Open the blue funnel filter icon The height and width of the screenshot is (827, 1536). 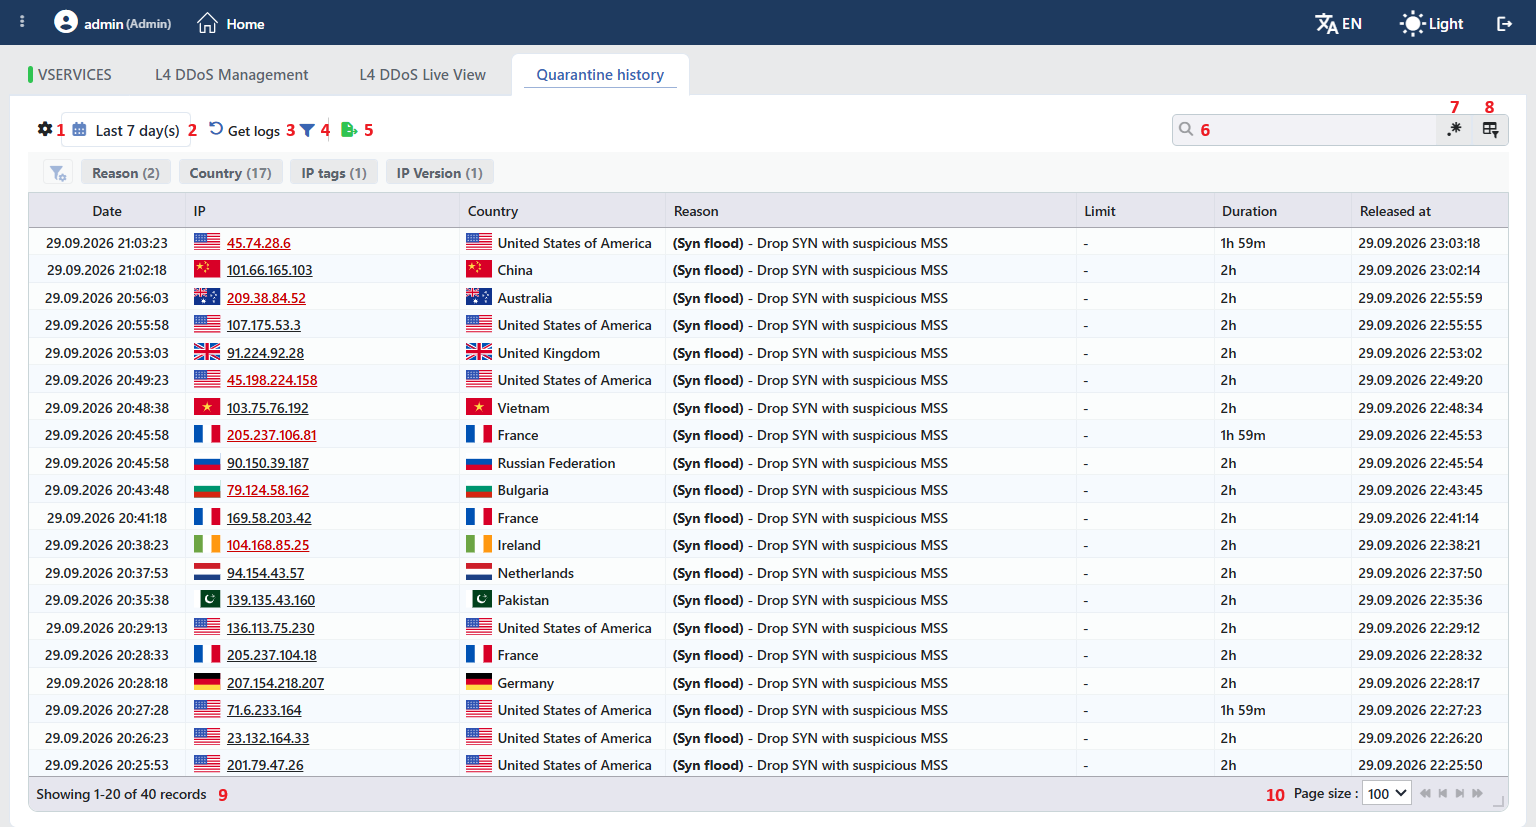pos(307,130)
